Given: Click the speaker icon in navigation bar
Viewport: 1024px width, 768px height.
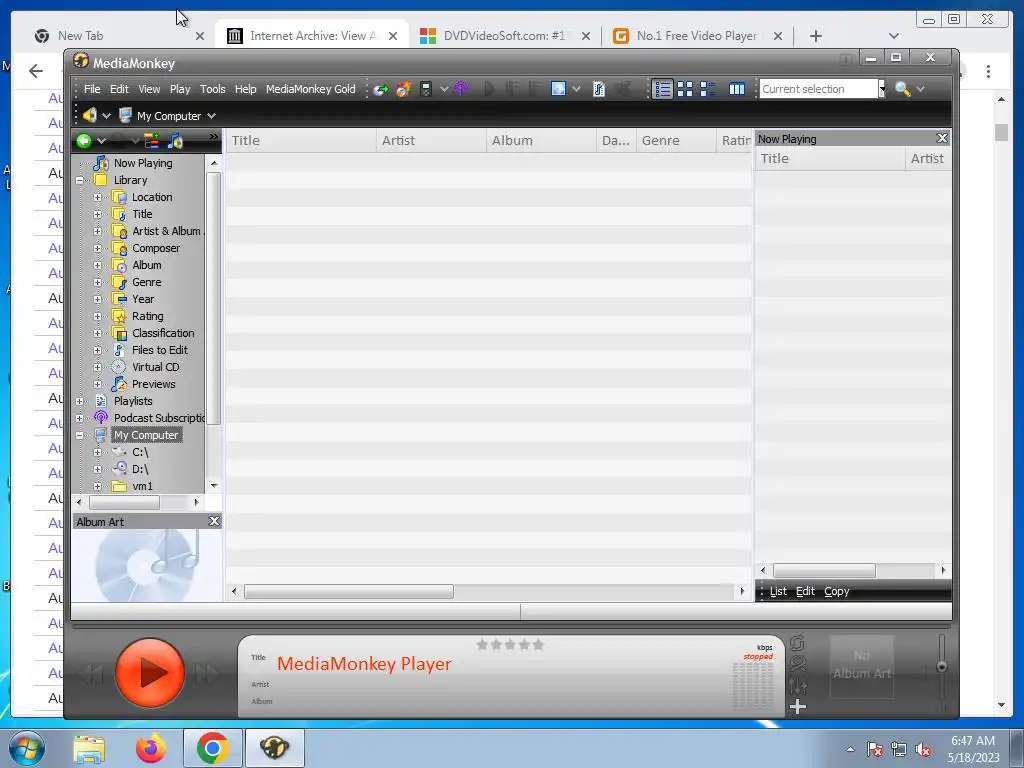Looking at the screenshot, I should (x=89, y=116).
